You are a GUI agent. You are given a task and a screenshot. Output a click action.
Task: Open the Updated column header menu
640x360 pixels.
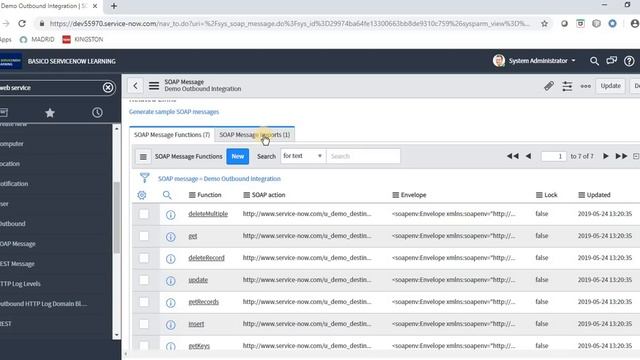(x=582, y=195)
